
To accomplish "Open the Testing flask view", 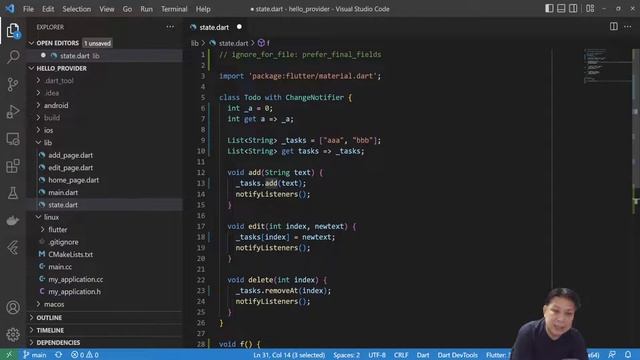I will (x=13, y=193).
